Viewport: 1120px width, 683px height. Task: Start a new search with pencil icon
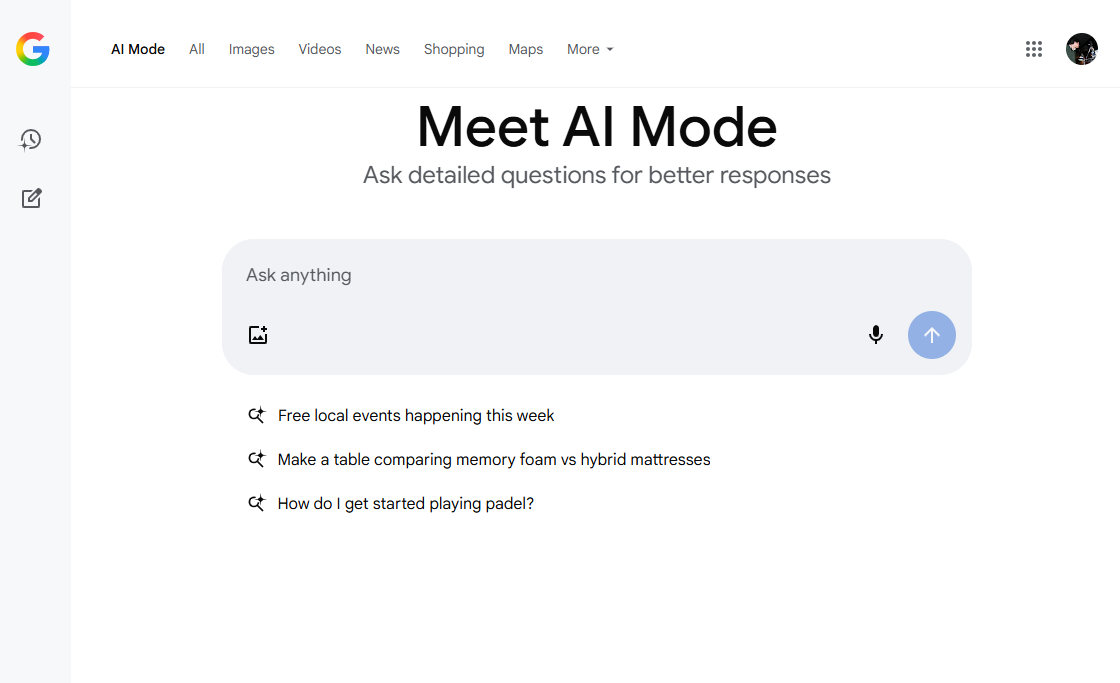pos(31,198)
